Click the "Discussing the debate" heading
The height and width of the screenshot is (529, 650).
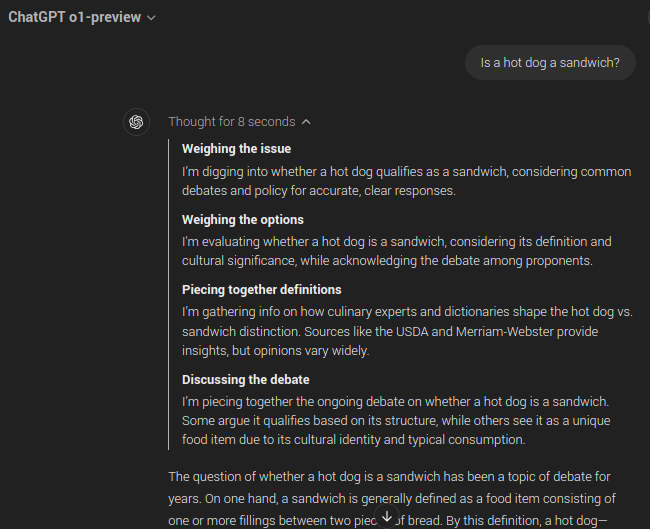(x=245, y=379)
